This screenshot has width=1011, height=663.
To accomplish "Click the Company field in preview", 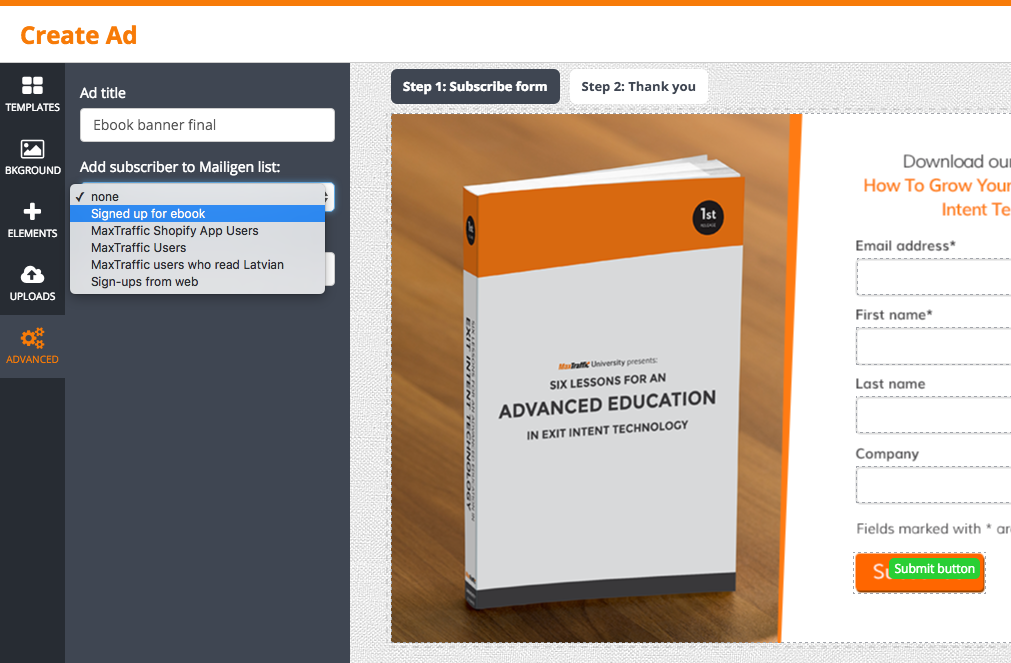I will pos(934,485).
